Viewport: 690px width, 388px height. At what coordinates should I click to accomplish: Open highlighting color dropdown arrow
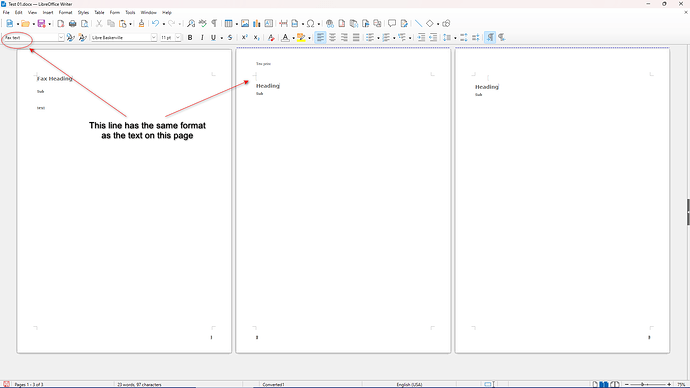point(309,38)
